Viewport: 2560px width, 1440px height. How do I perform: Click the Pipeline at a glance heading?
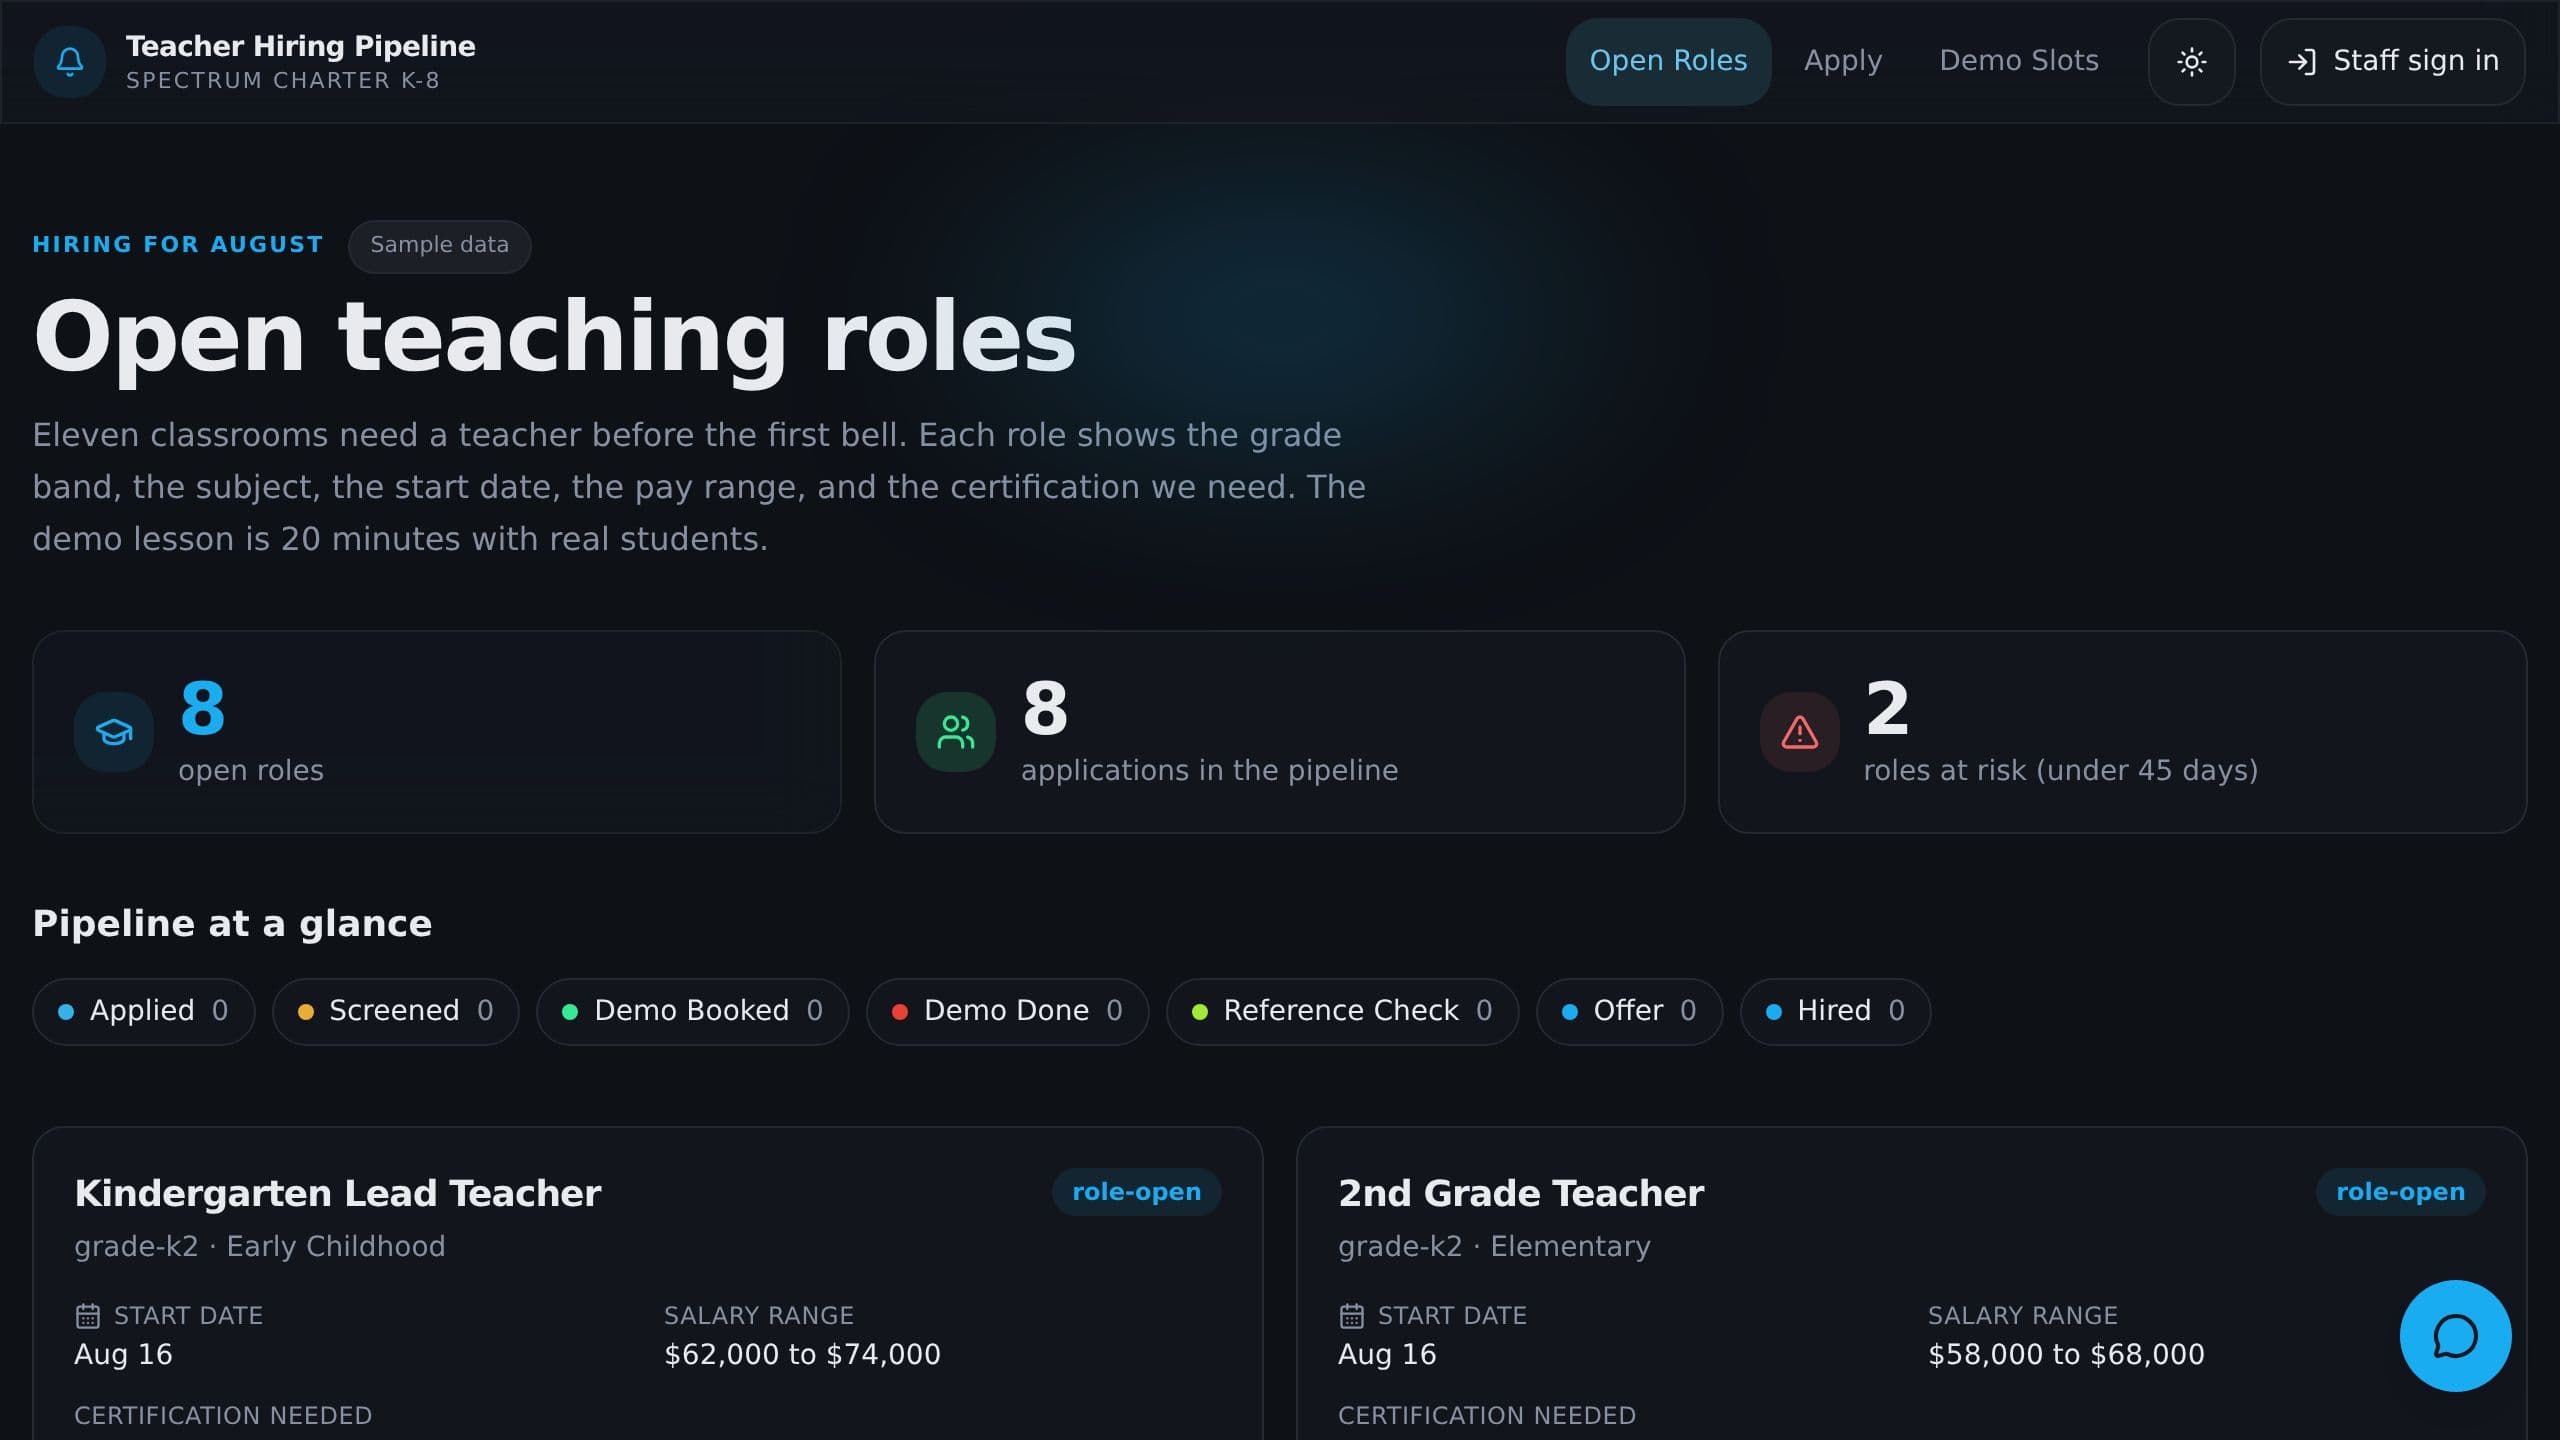click(x=232, y=924)
